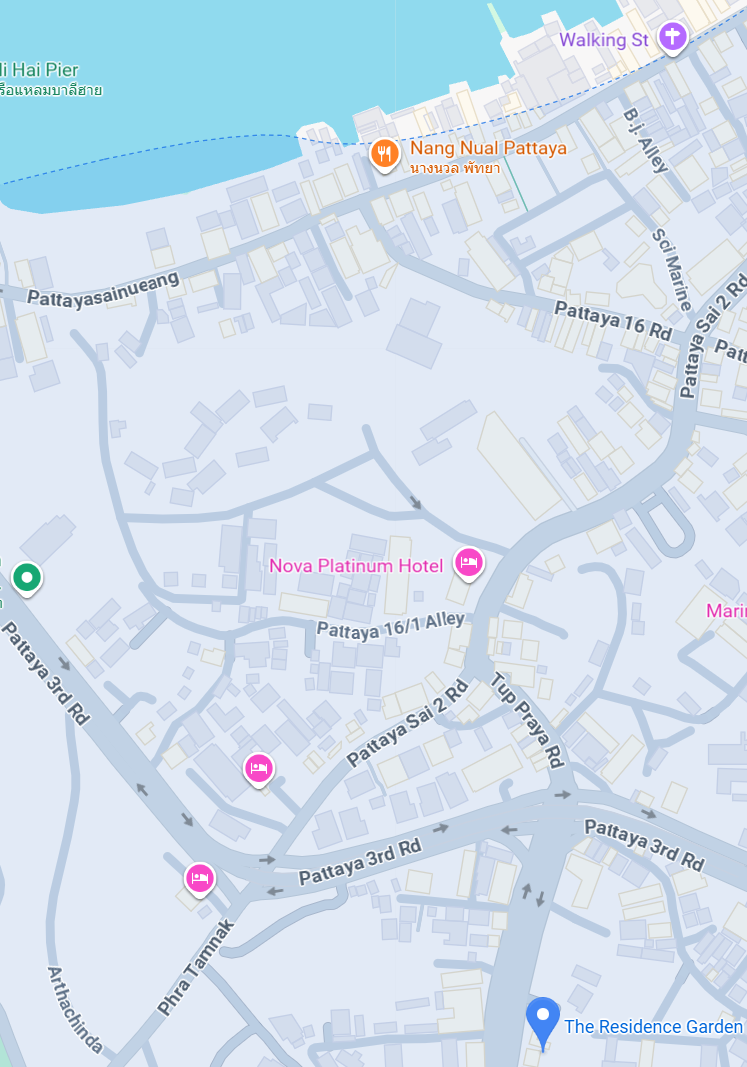Select the green circle marker near Pattaya 3rd Rd

tap(27, 579)
